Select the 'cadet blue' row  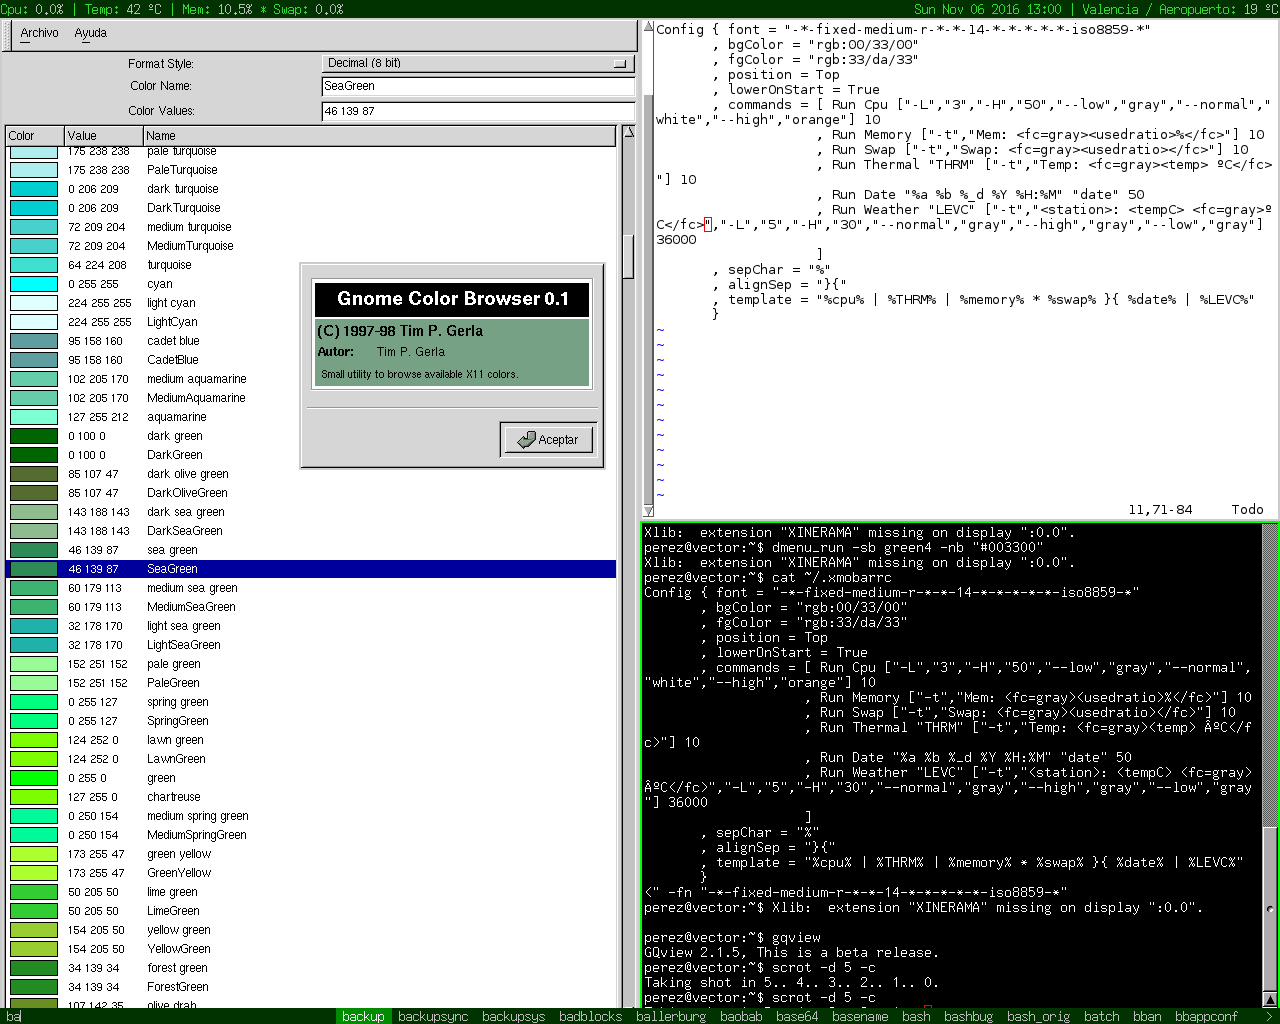pos(311,341)
